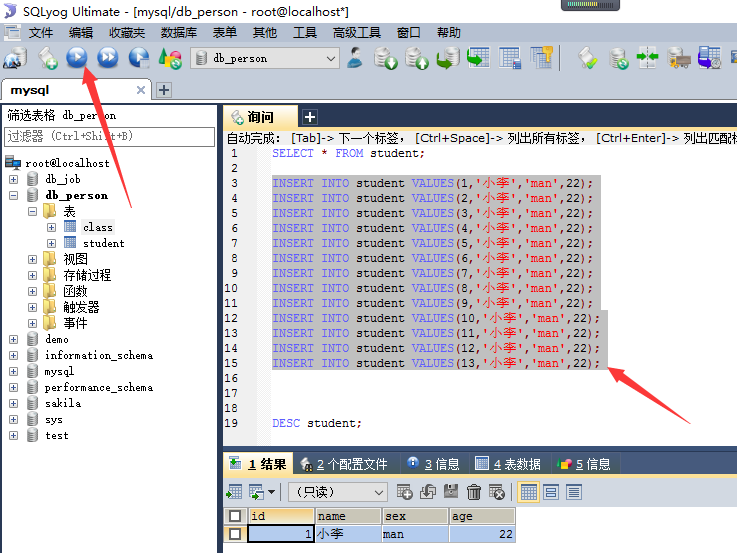Image resolution: width=737 pixels, height=553 pixels.
Task: Expand the 存储过程 stored procedures folder
Action: [32, 275]
